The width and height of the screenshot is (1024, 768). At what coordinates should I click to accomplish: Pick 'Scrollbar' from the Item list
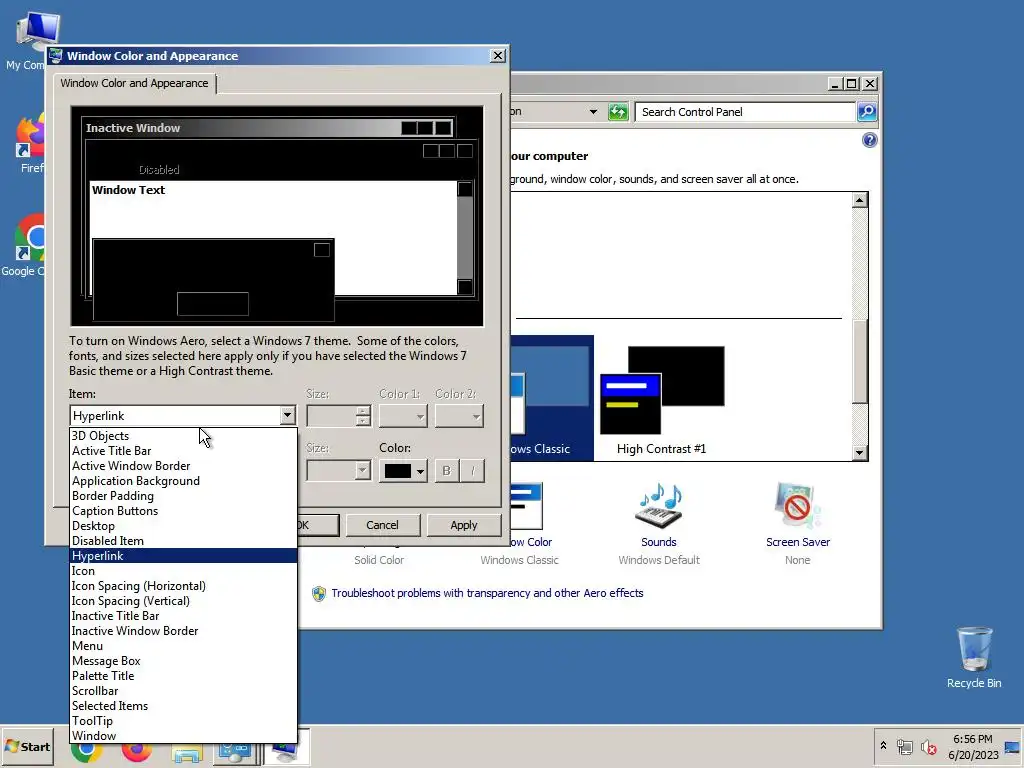point(183,691)
